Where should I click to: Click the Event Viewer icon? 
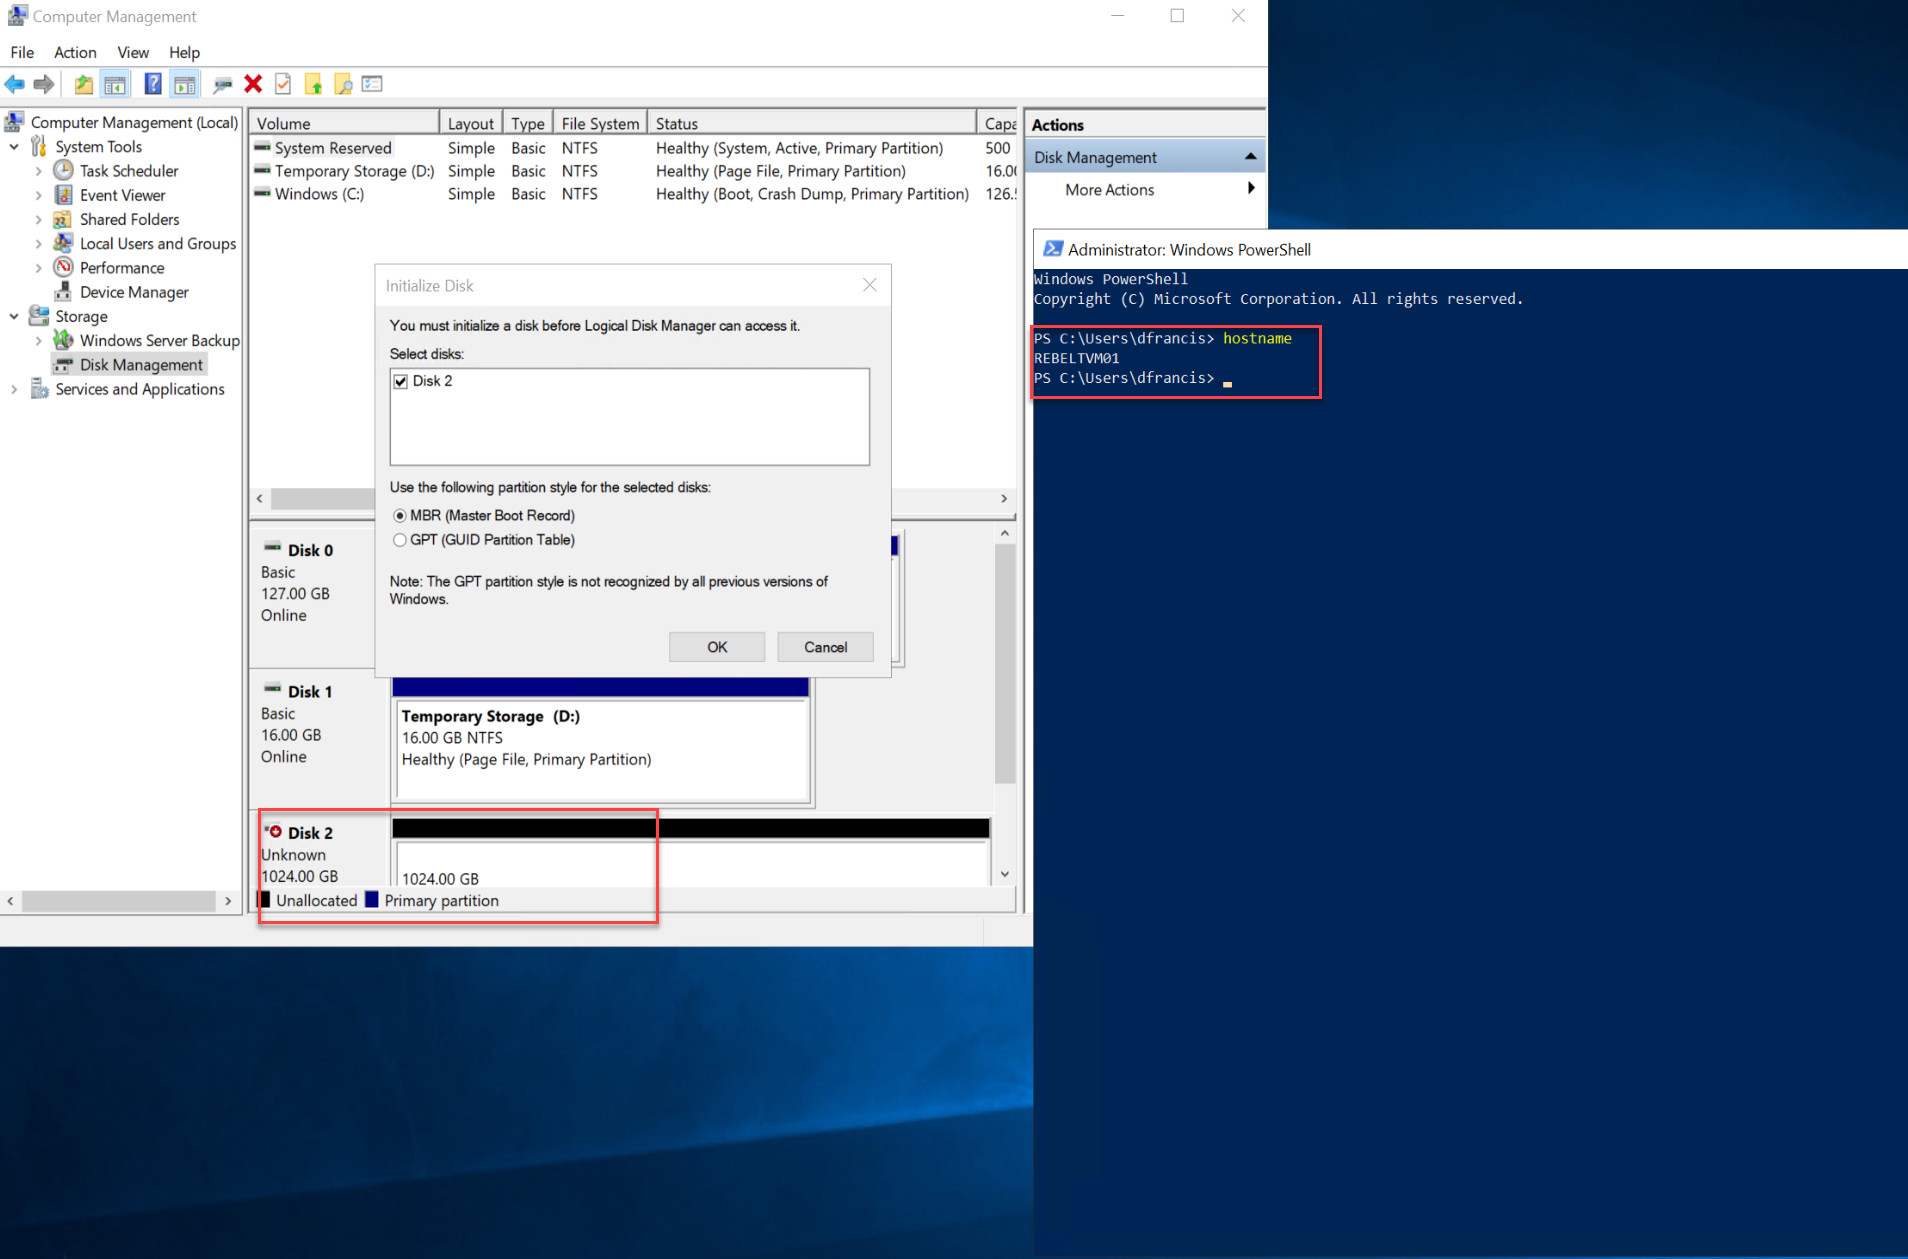[x=64, y=194]
